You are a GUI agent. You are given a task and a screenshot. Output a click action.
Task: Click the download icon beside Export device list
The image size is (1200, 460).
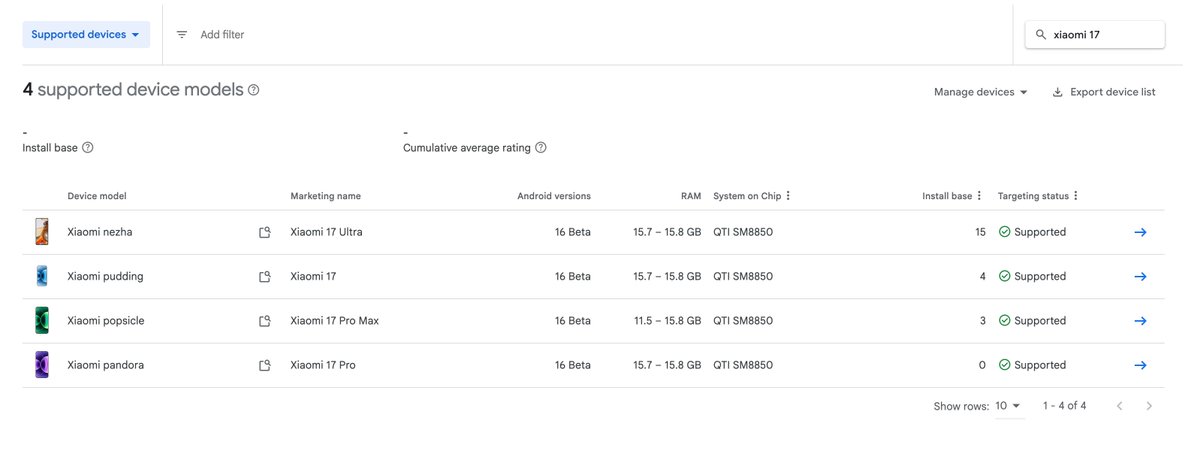pyautogui.click(x=1058, y=92)
